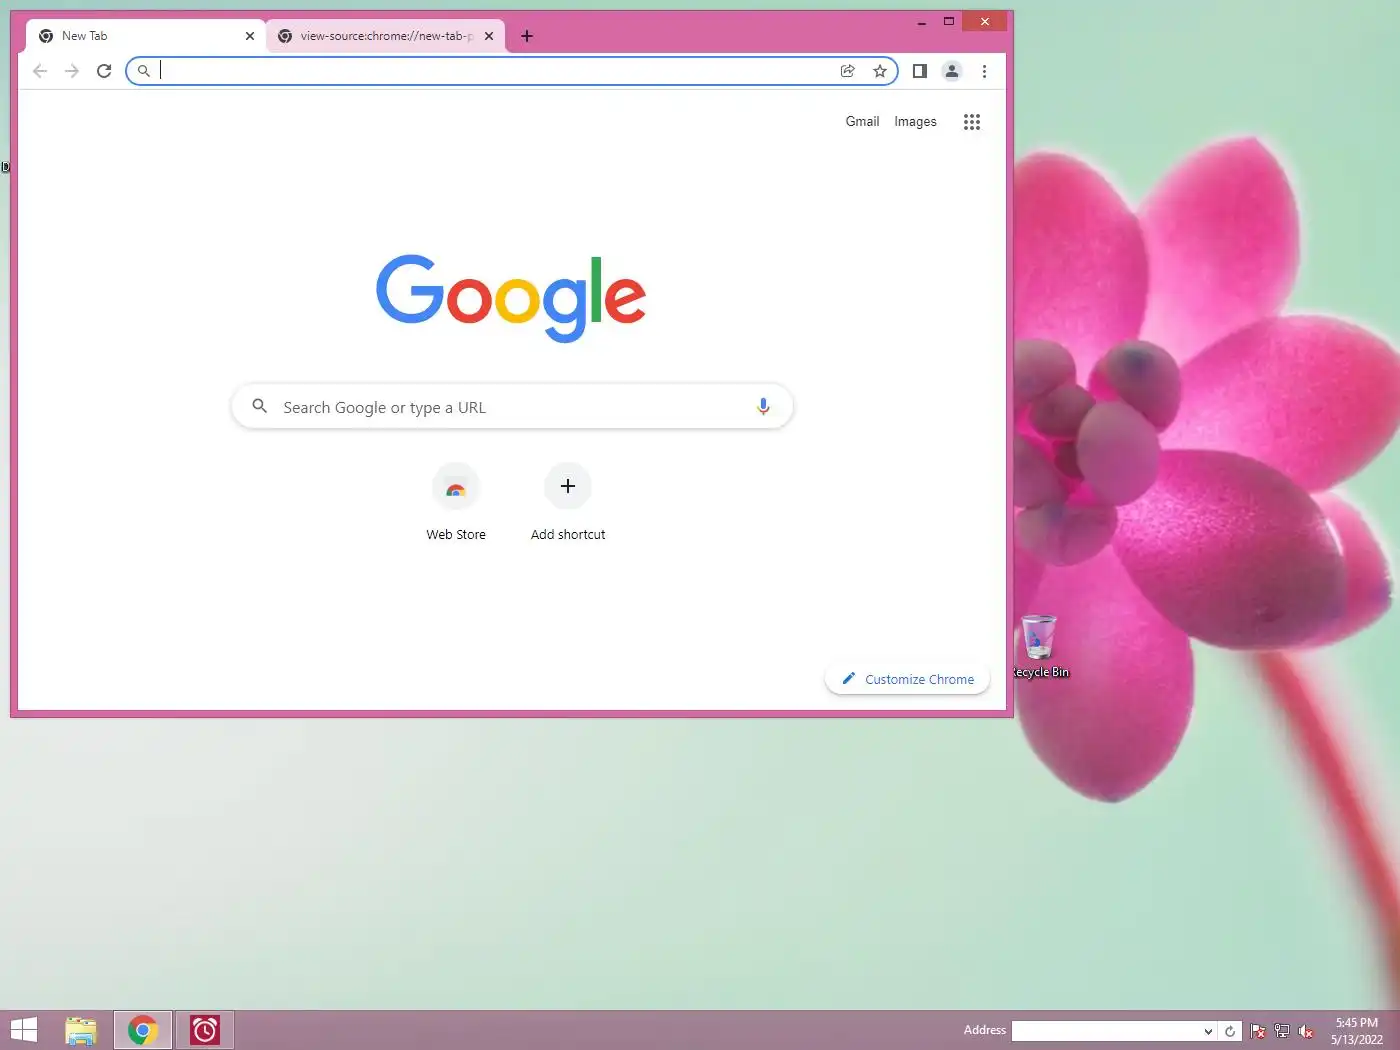1400x1050 pixels.
Task: Open the profile avatar menu
Action: [x=952, y=71]
